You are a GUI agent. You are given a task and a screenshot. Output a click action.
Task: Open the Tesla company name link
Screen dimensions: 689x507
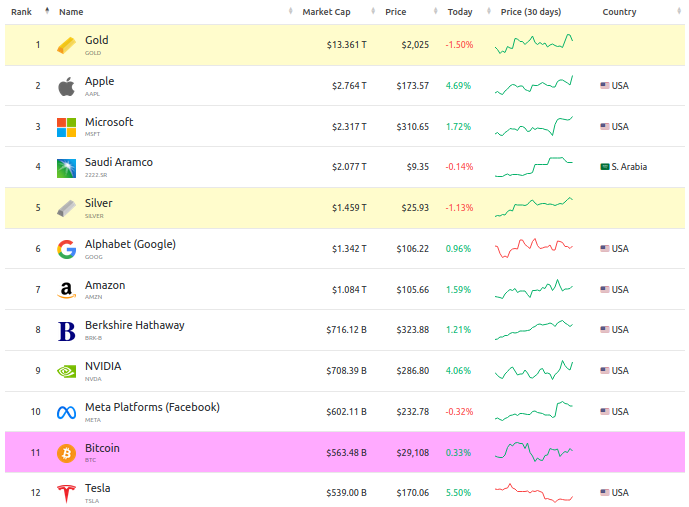click(x=97, y=488)
